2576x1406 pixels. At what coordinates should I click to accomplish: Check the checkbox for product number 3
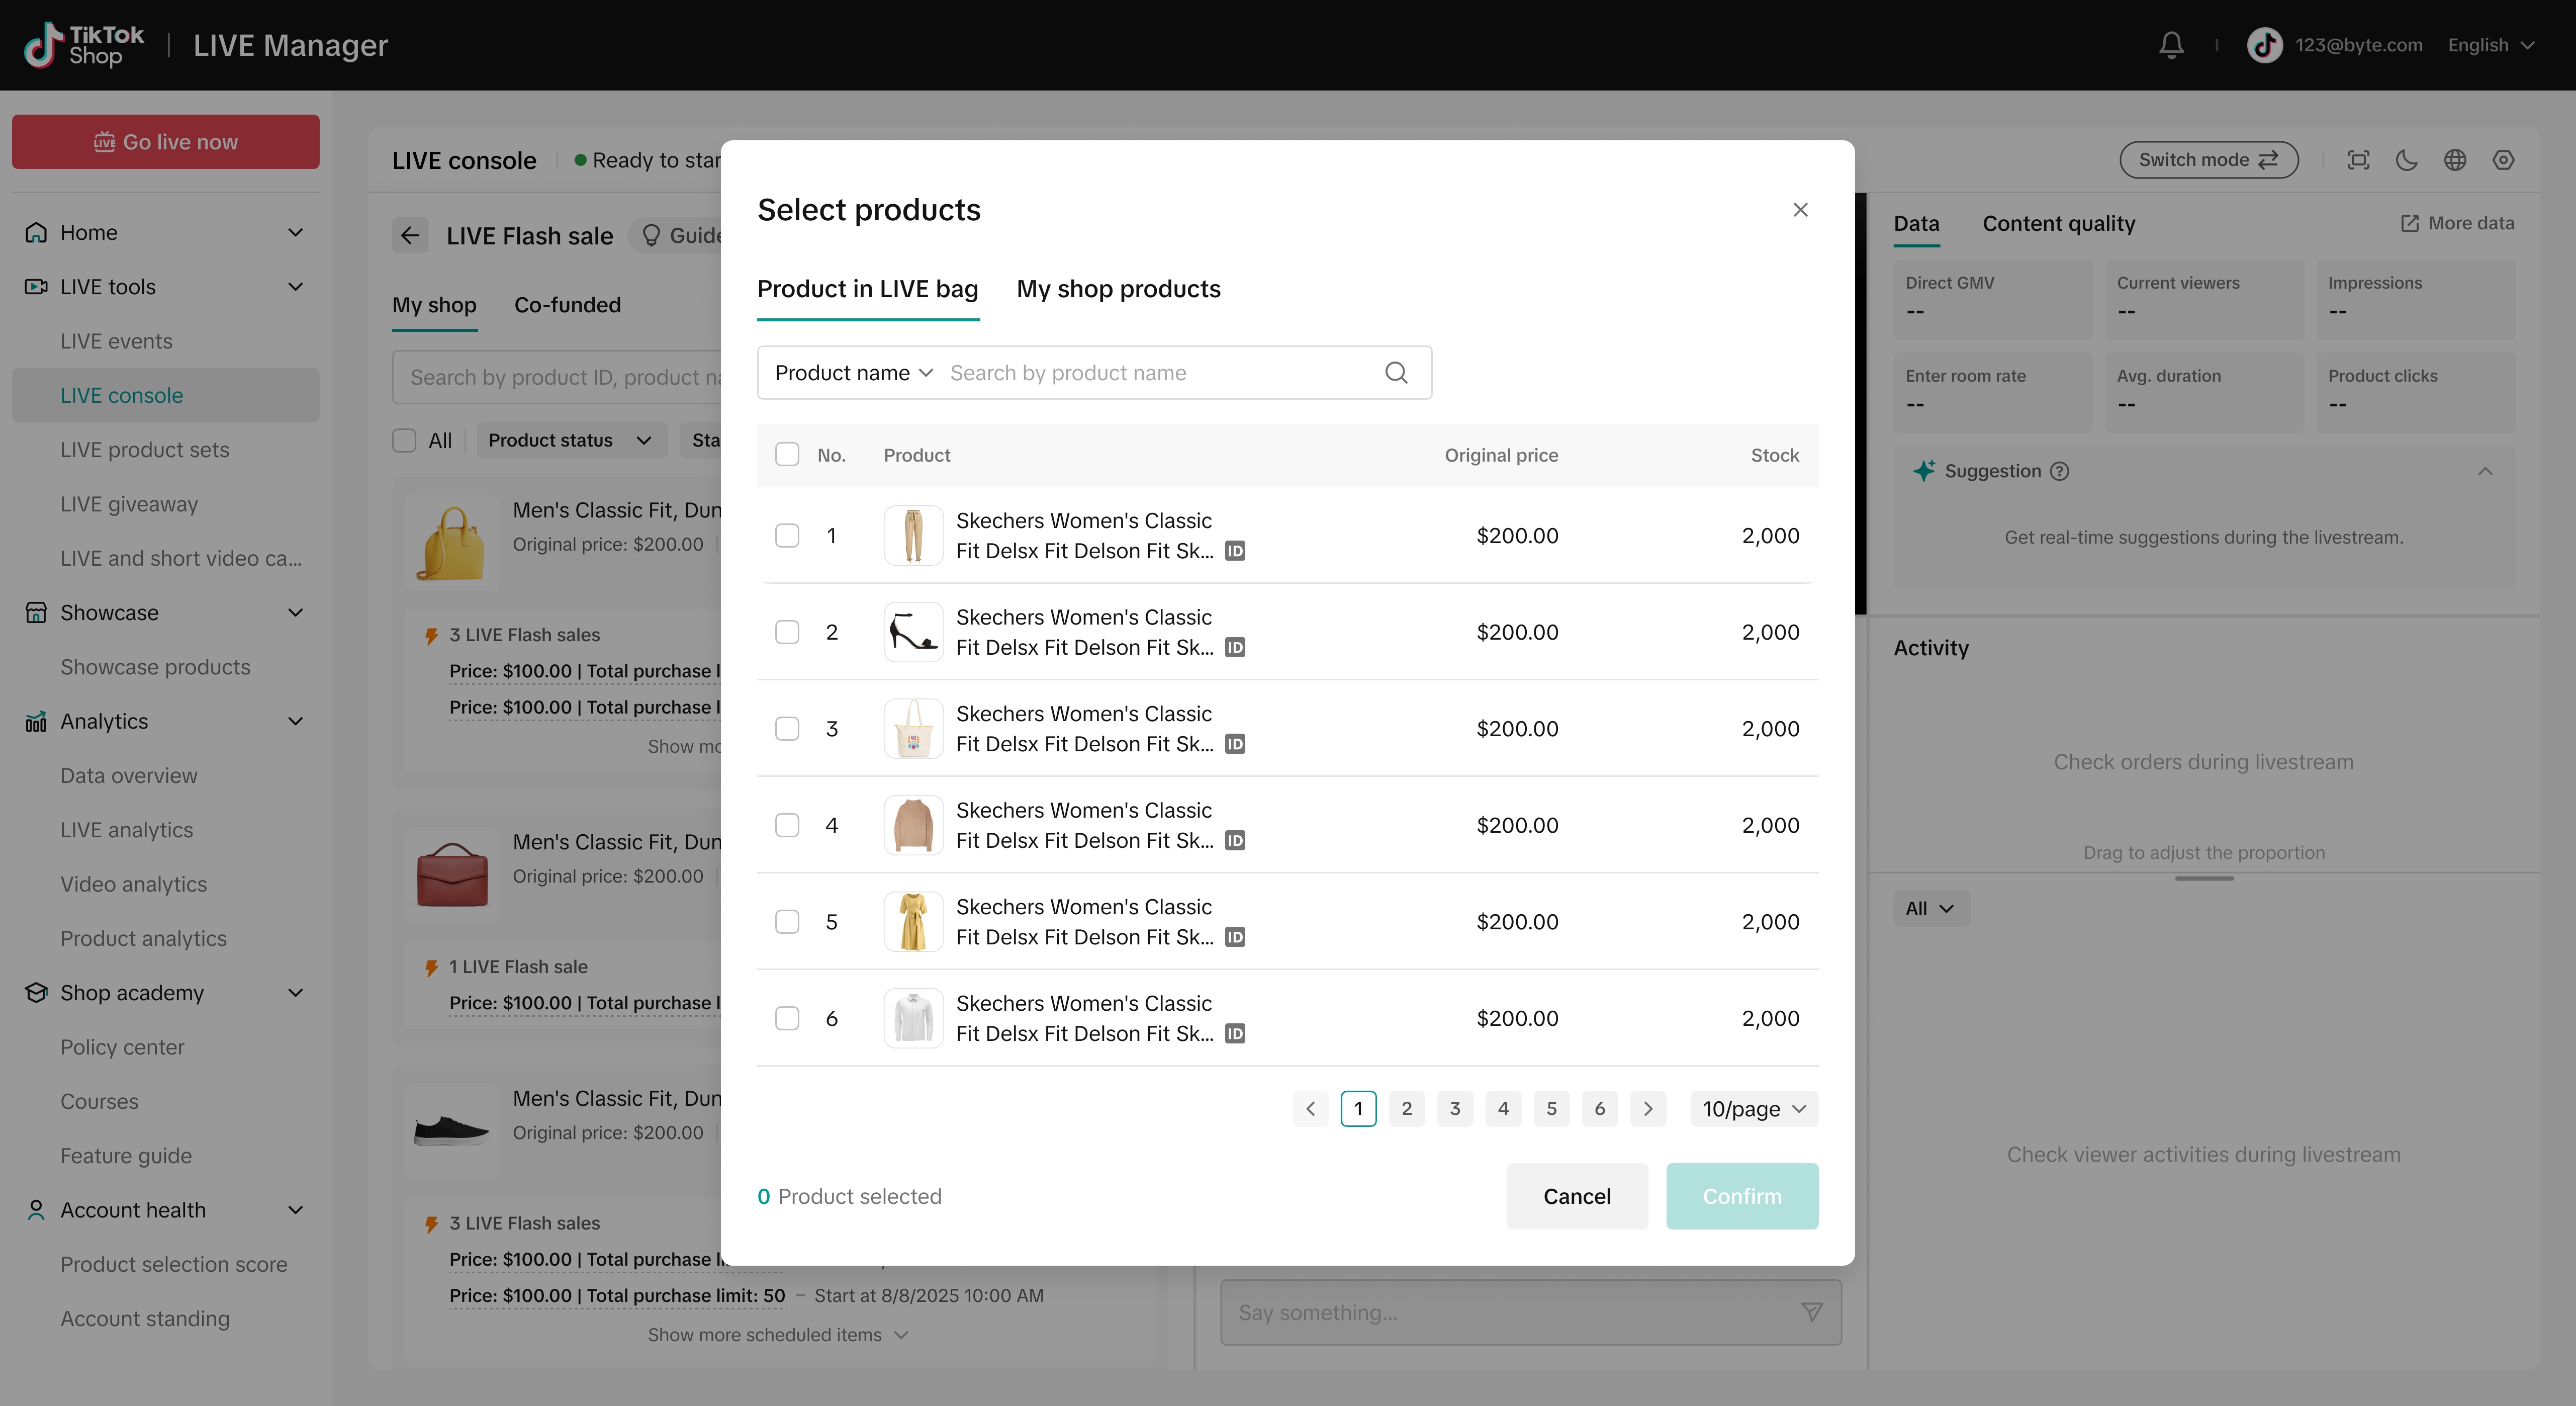click(x=787, y=729)
